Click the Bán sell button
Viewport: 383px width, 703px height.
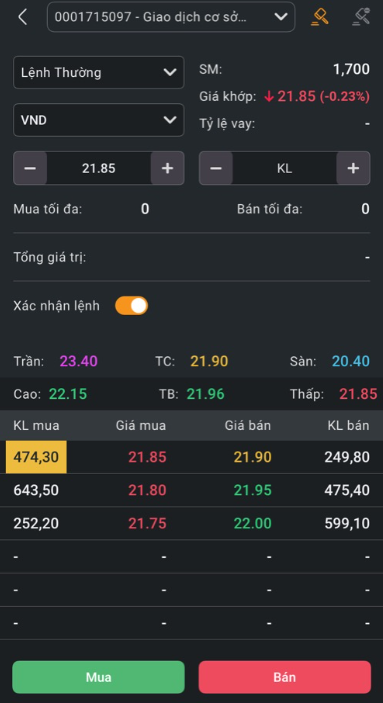pos(285,677)
